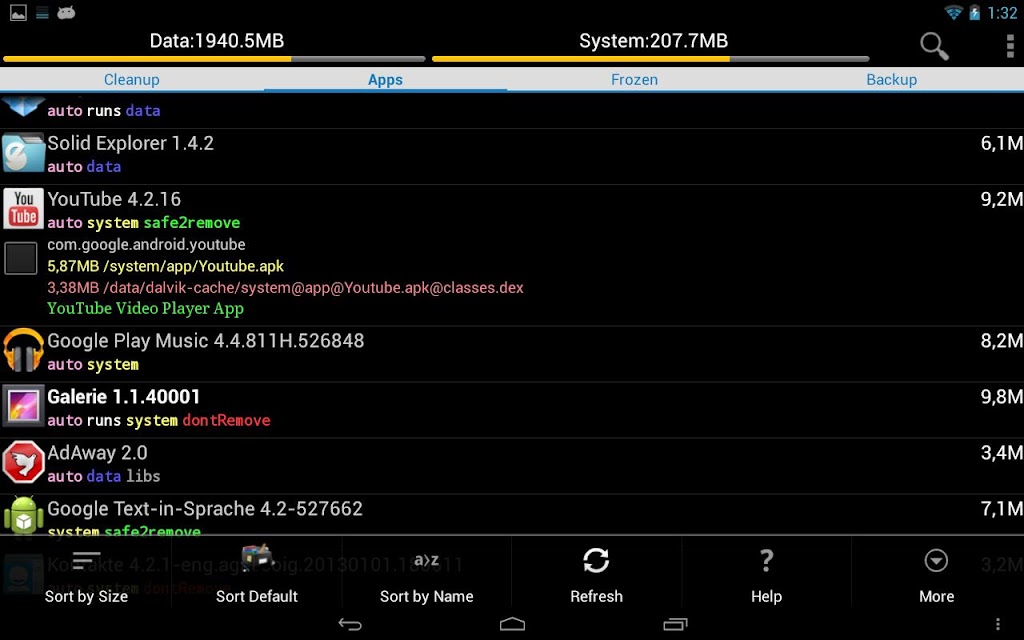The height and width of the screenshot is (640, 1024).
Task: Open Help from the bottom menu
Action: 766,575
